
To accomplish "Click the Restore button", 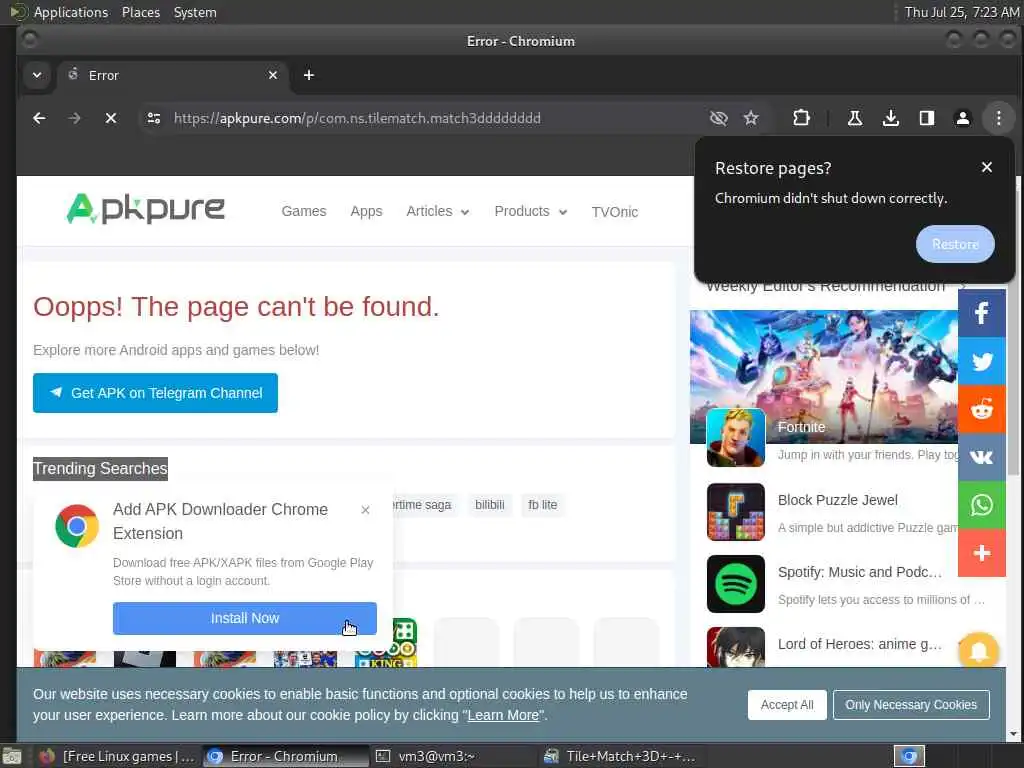I will click(955, 244).
